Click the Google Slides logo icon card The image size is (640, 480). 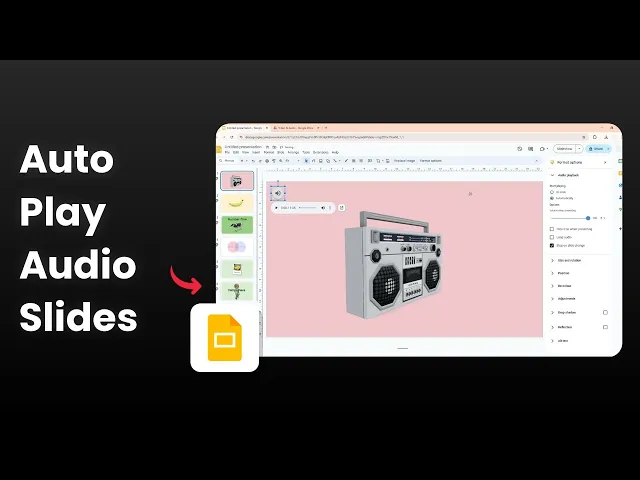pos(224,338)
